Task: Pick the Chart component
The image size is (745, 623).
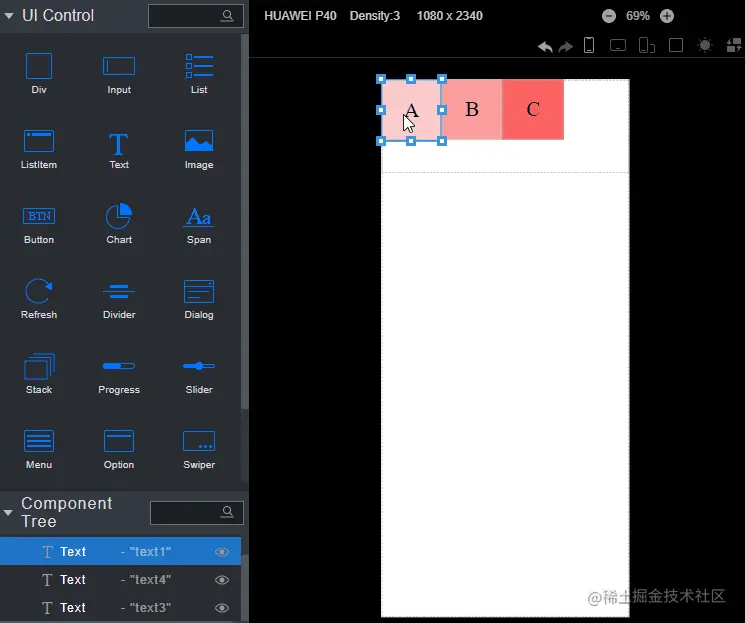Action: [119, 224]
